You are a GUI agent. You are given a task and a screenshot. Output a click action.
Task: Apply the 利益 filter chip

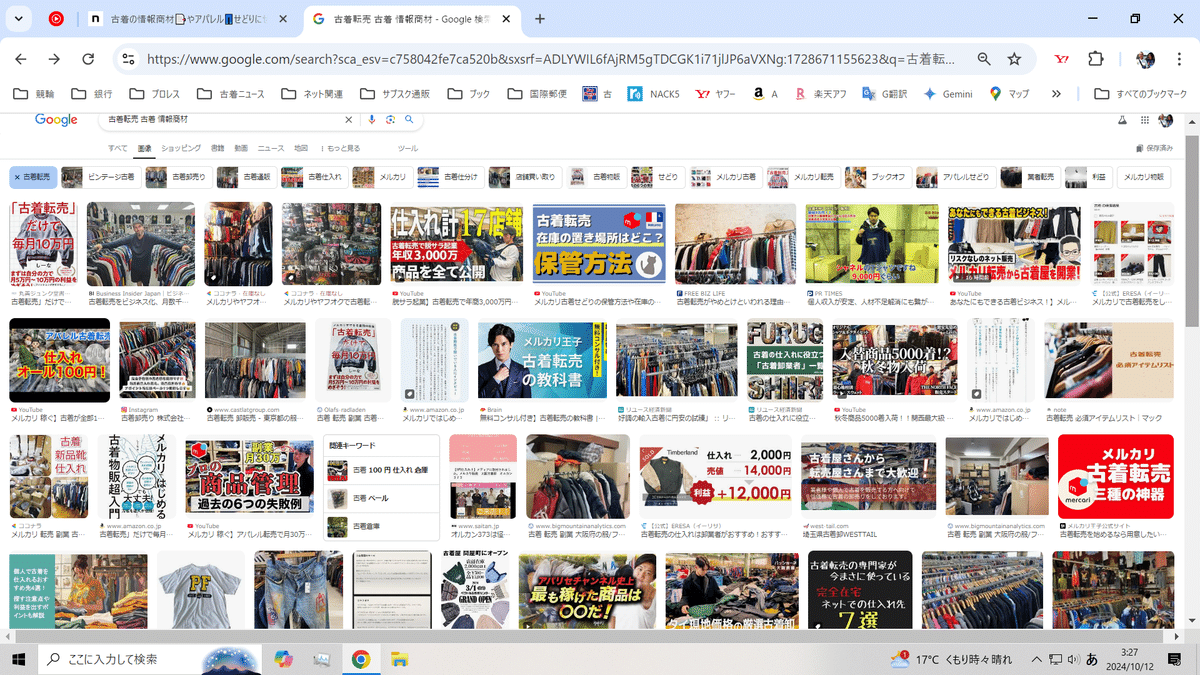(1088, 177)
